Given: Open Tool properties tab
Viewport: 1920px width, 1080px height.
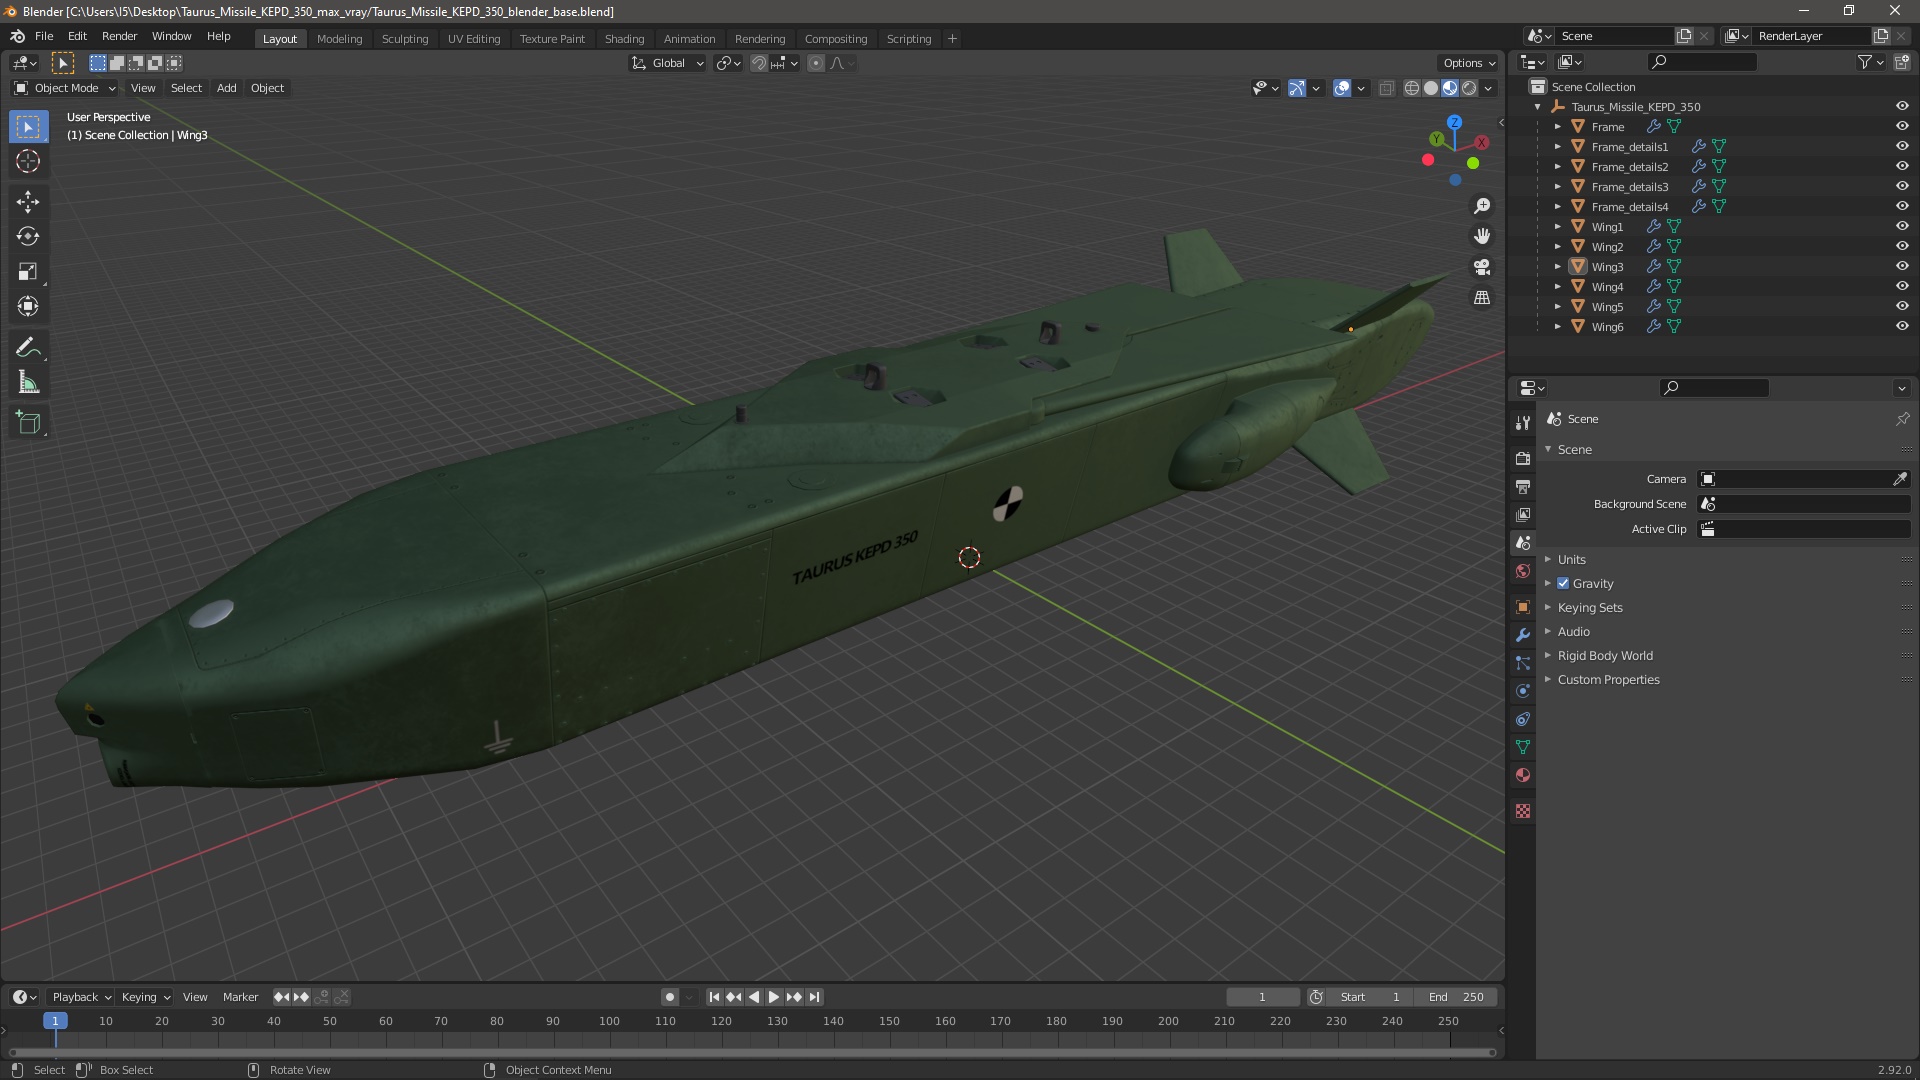Looking at the screenshot, I should [x=1523, y=423].
